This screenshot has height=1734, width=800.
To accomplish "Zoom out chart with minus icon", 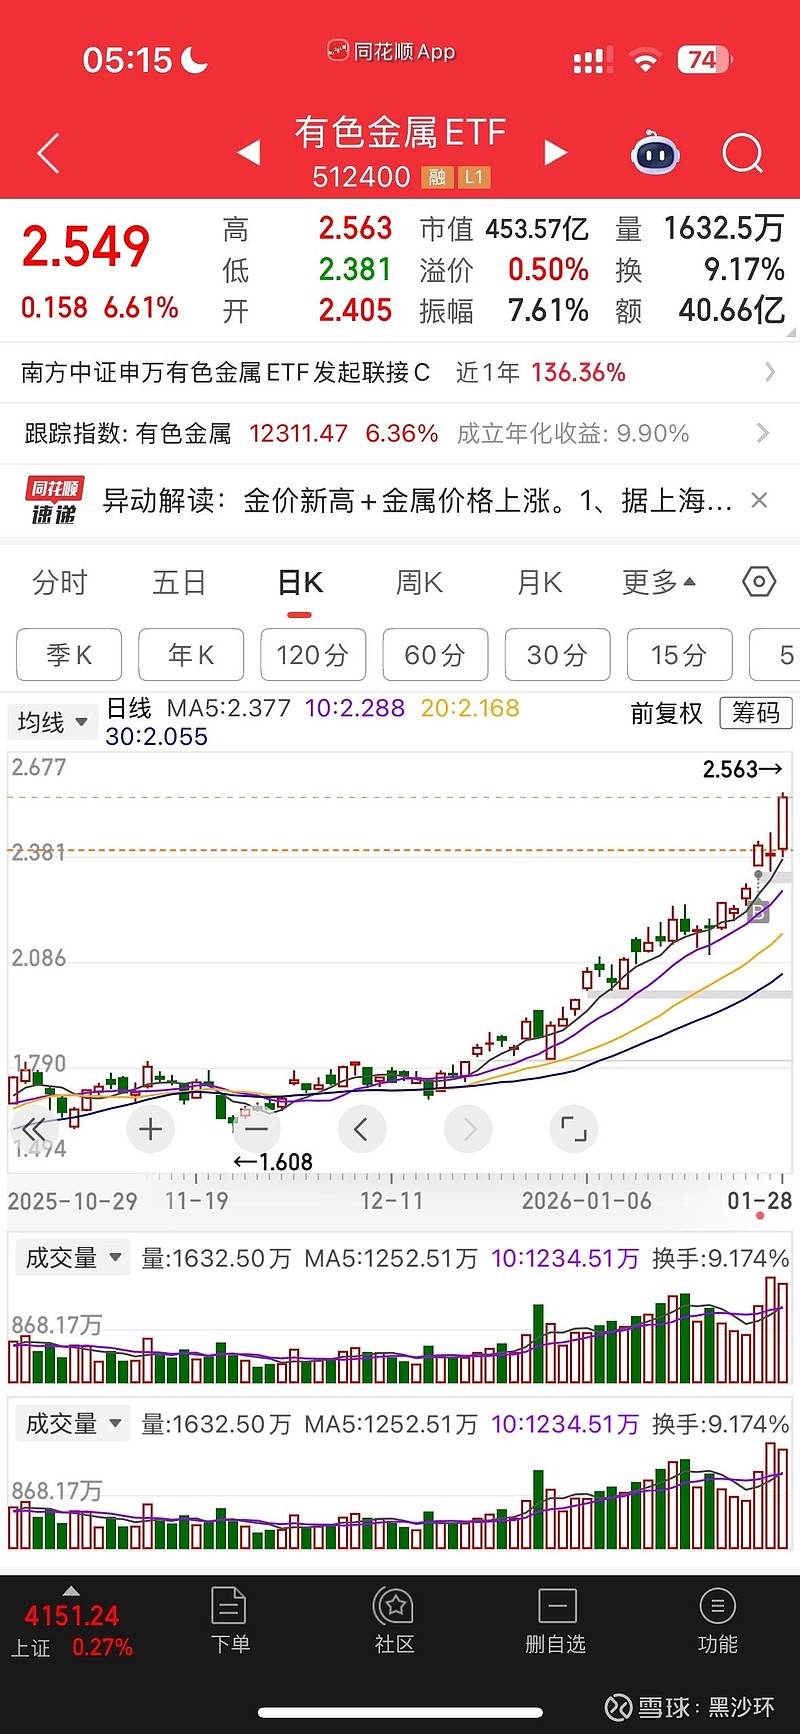I will click(x=256, y=1130).
